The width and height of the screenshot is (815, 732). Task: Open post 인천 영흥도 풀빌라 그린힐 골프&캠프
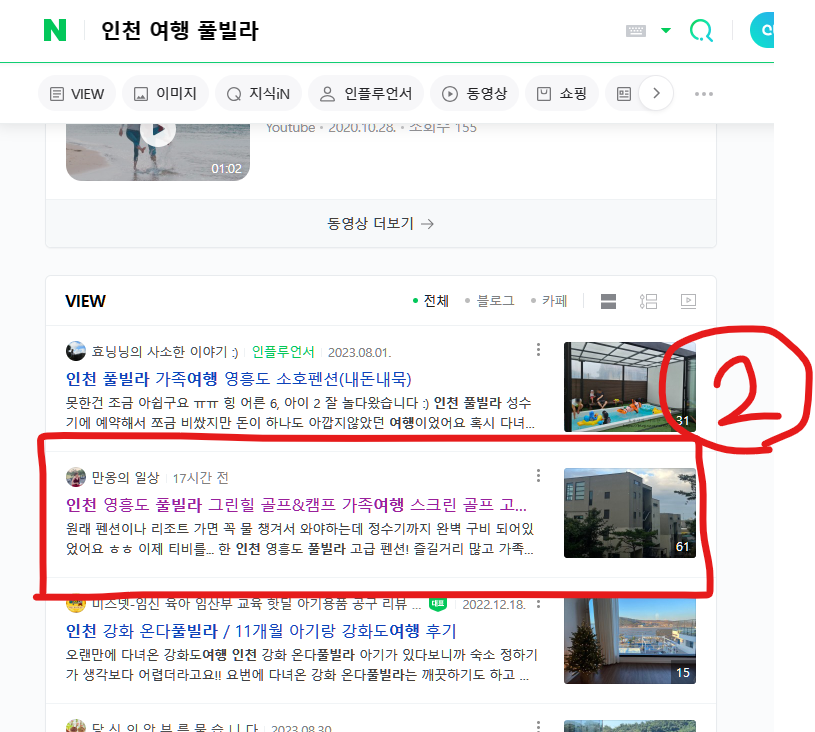coord(296,504)
